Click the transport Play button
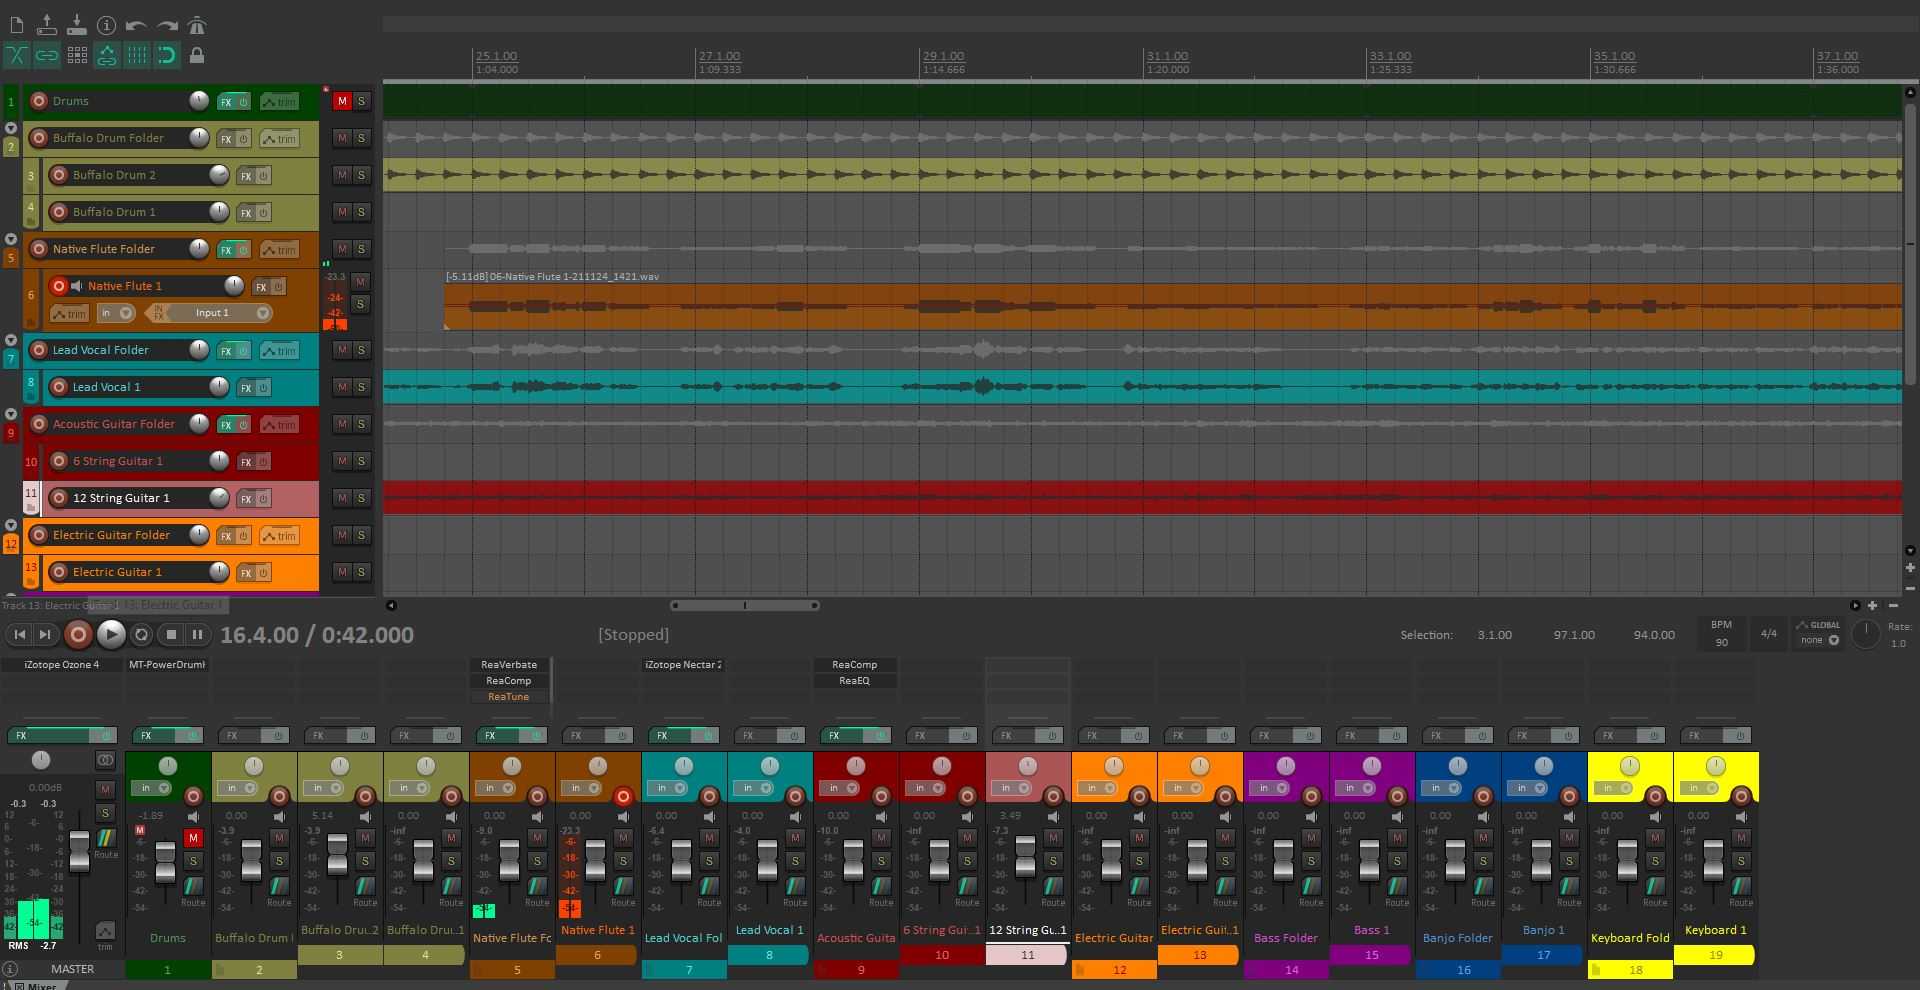 pos(111,634)
